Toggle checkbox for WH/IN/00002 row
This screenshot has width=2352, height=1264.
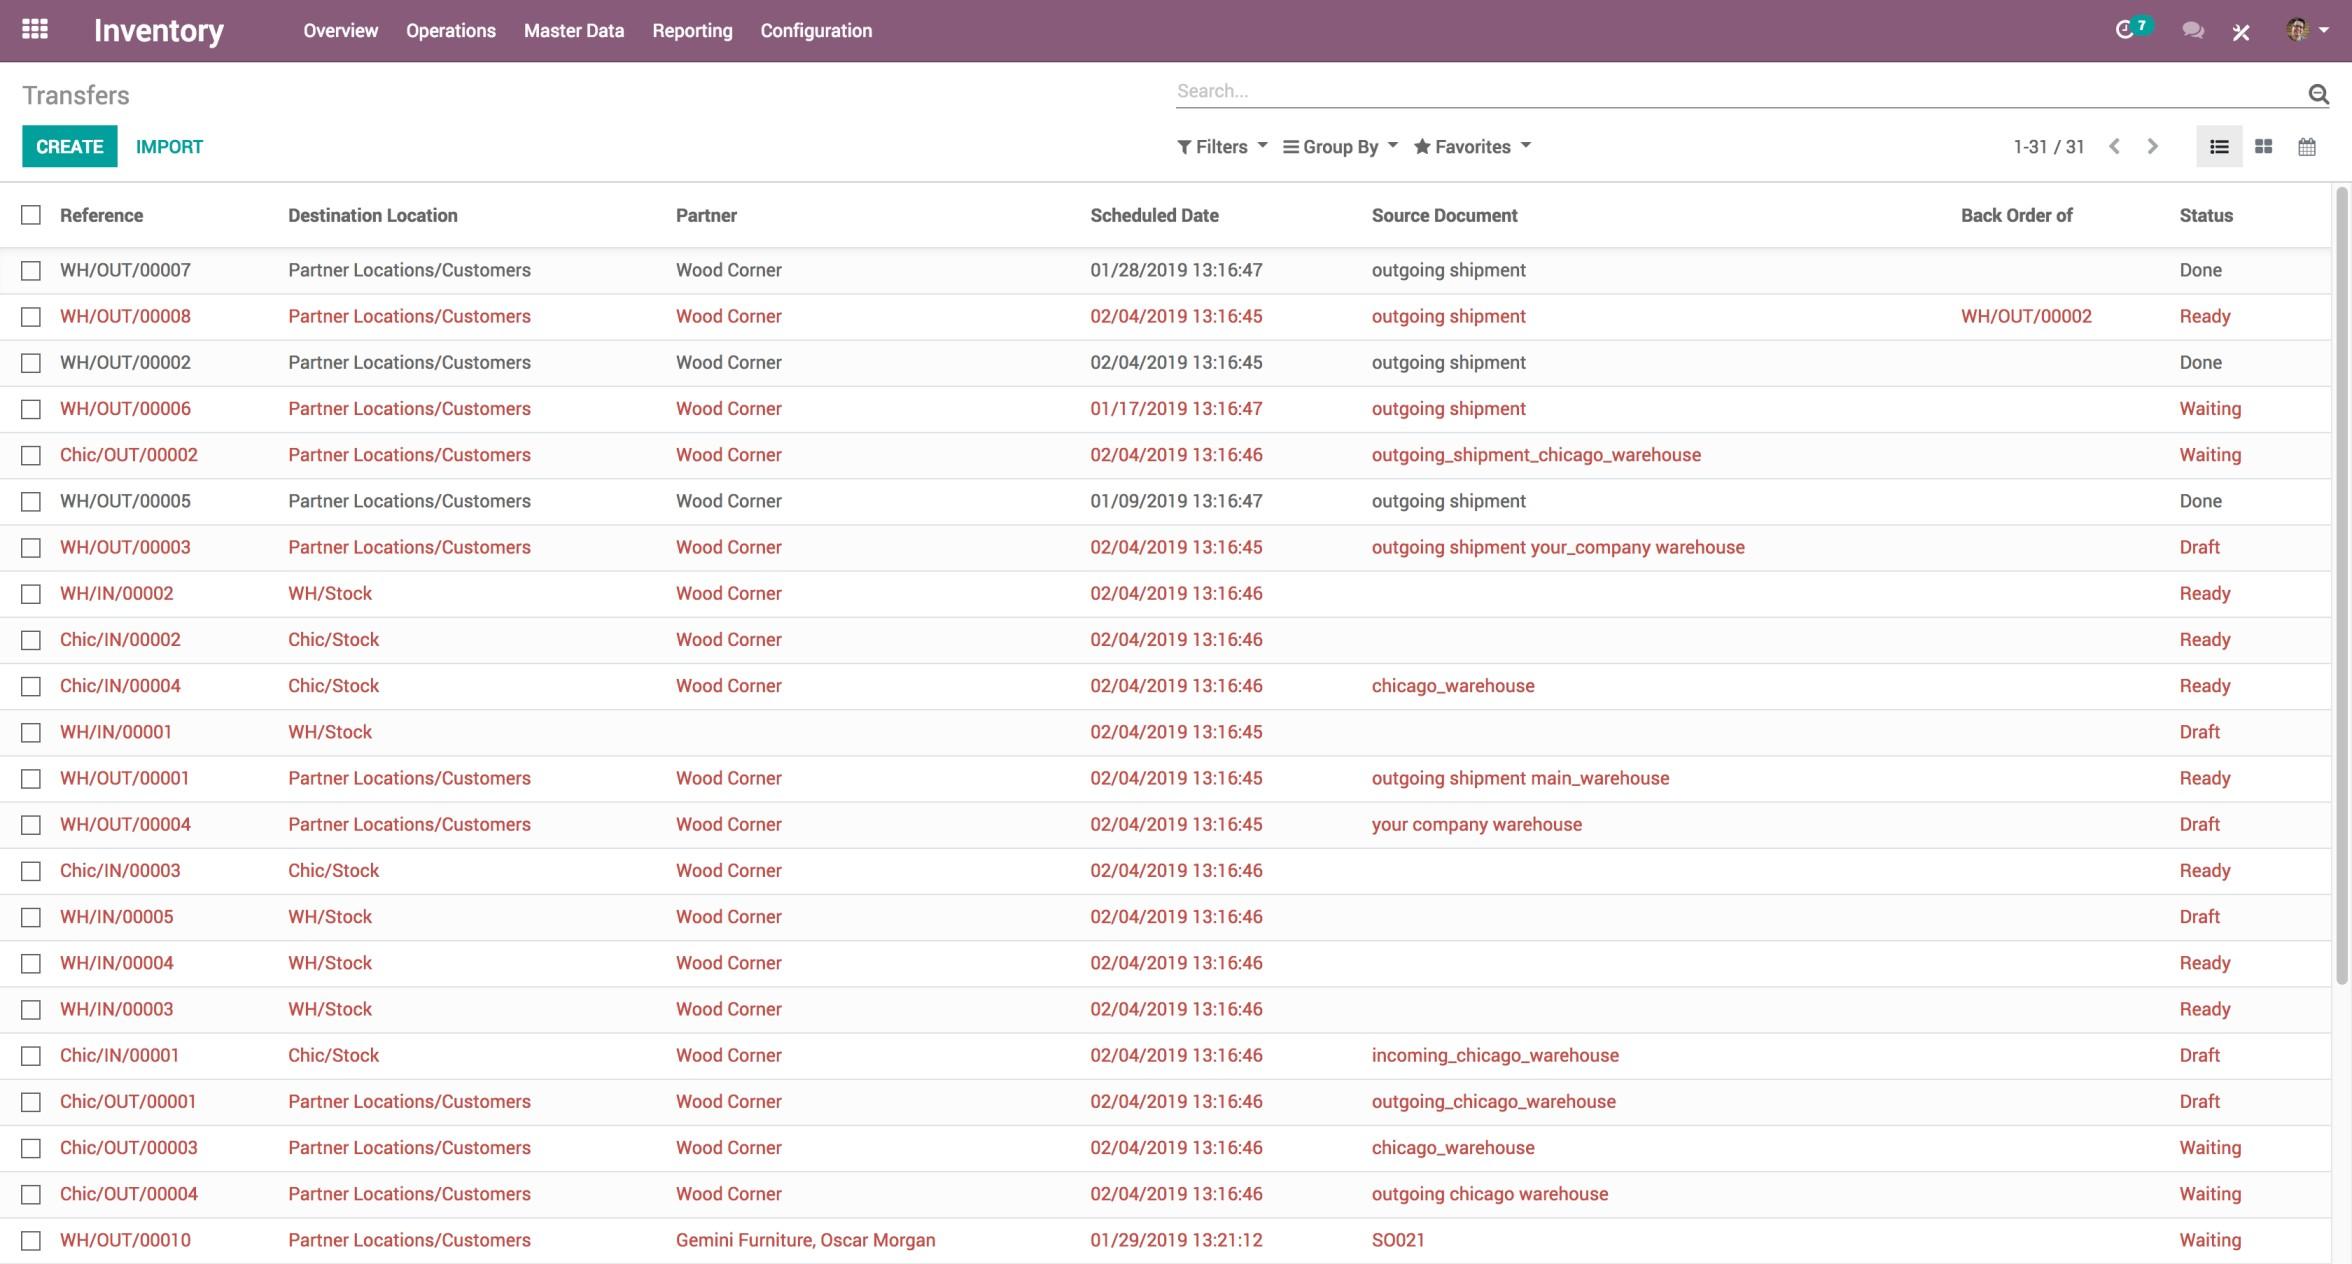click(31, 593)
